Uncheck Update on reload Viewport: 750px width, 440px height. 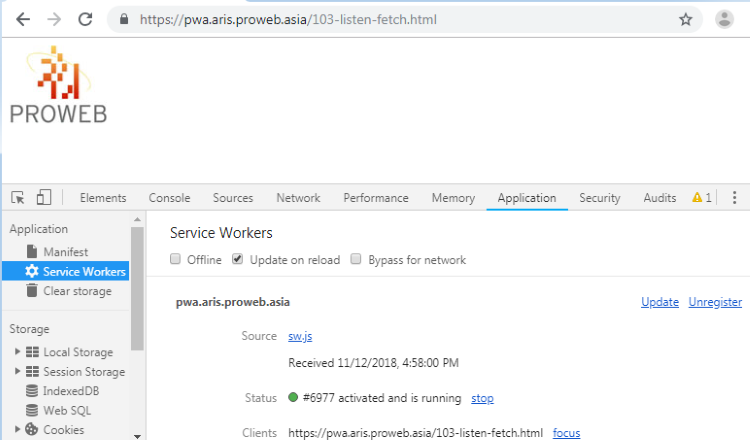[238, 259]
